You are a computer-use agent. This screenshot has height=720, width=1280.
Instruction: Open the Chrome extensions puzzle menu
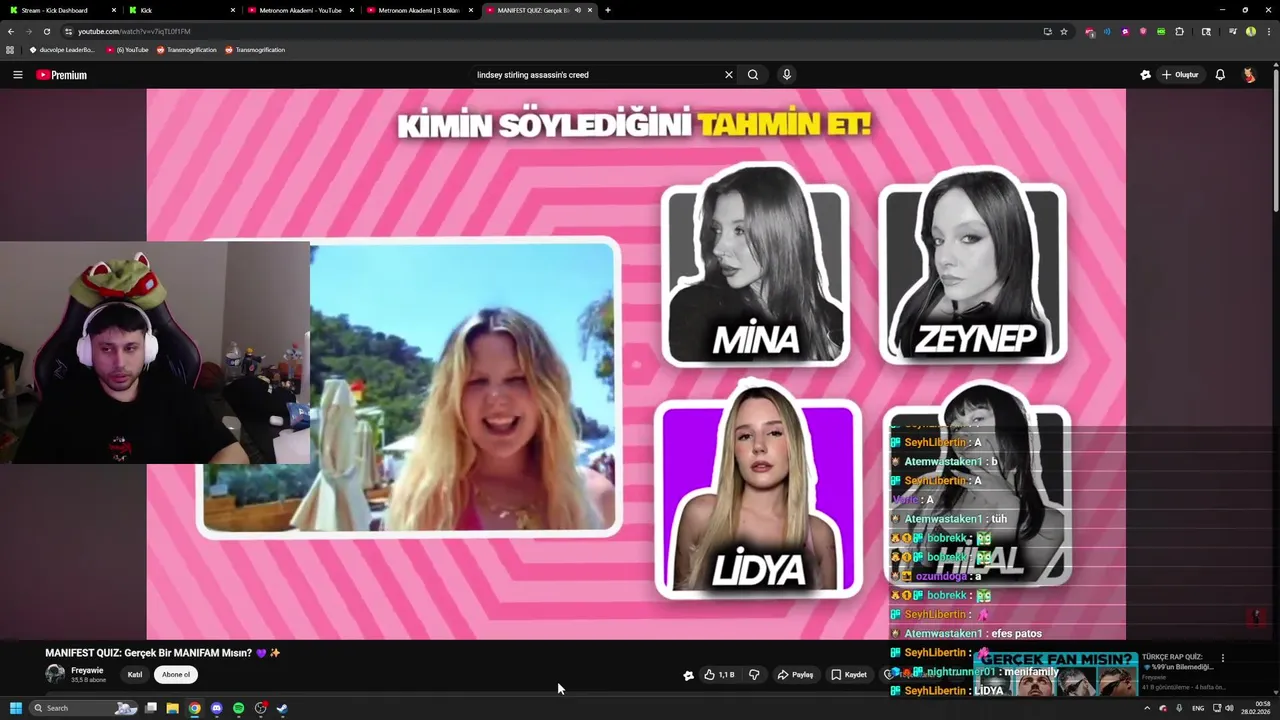click(1179, 31)
